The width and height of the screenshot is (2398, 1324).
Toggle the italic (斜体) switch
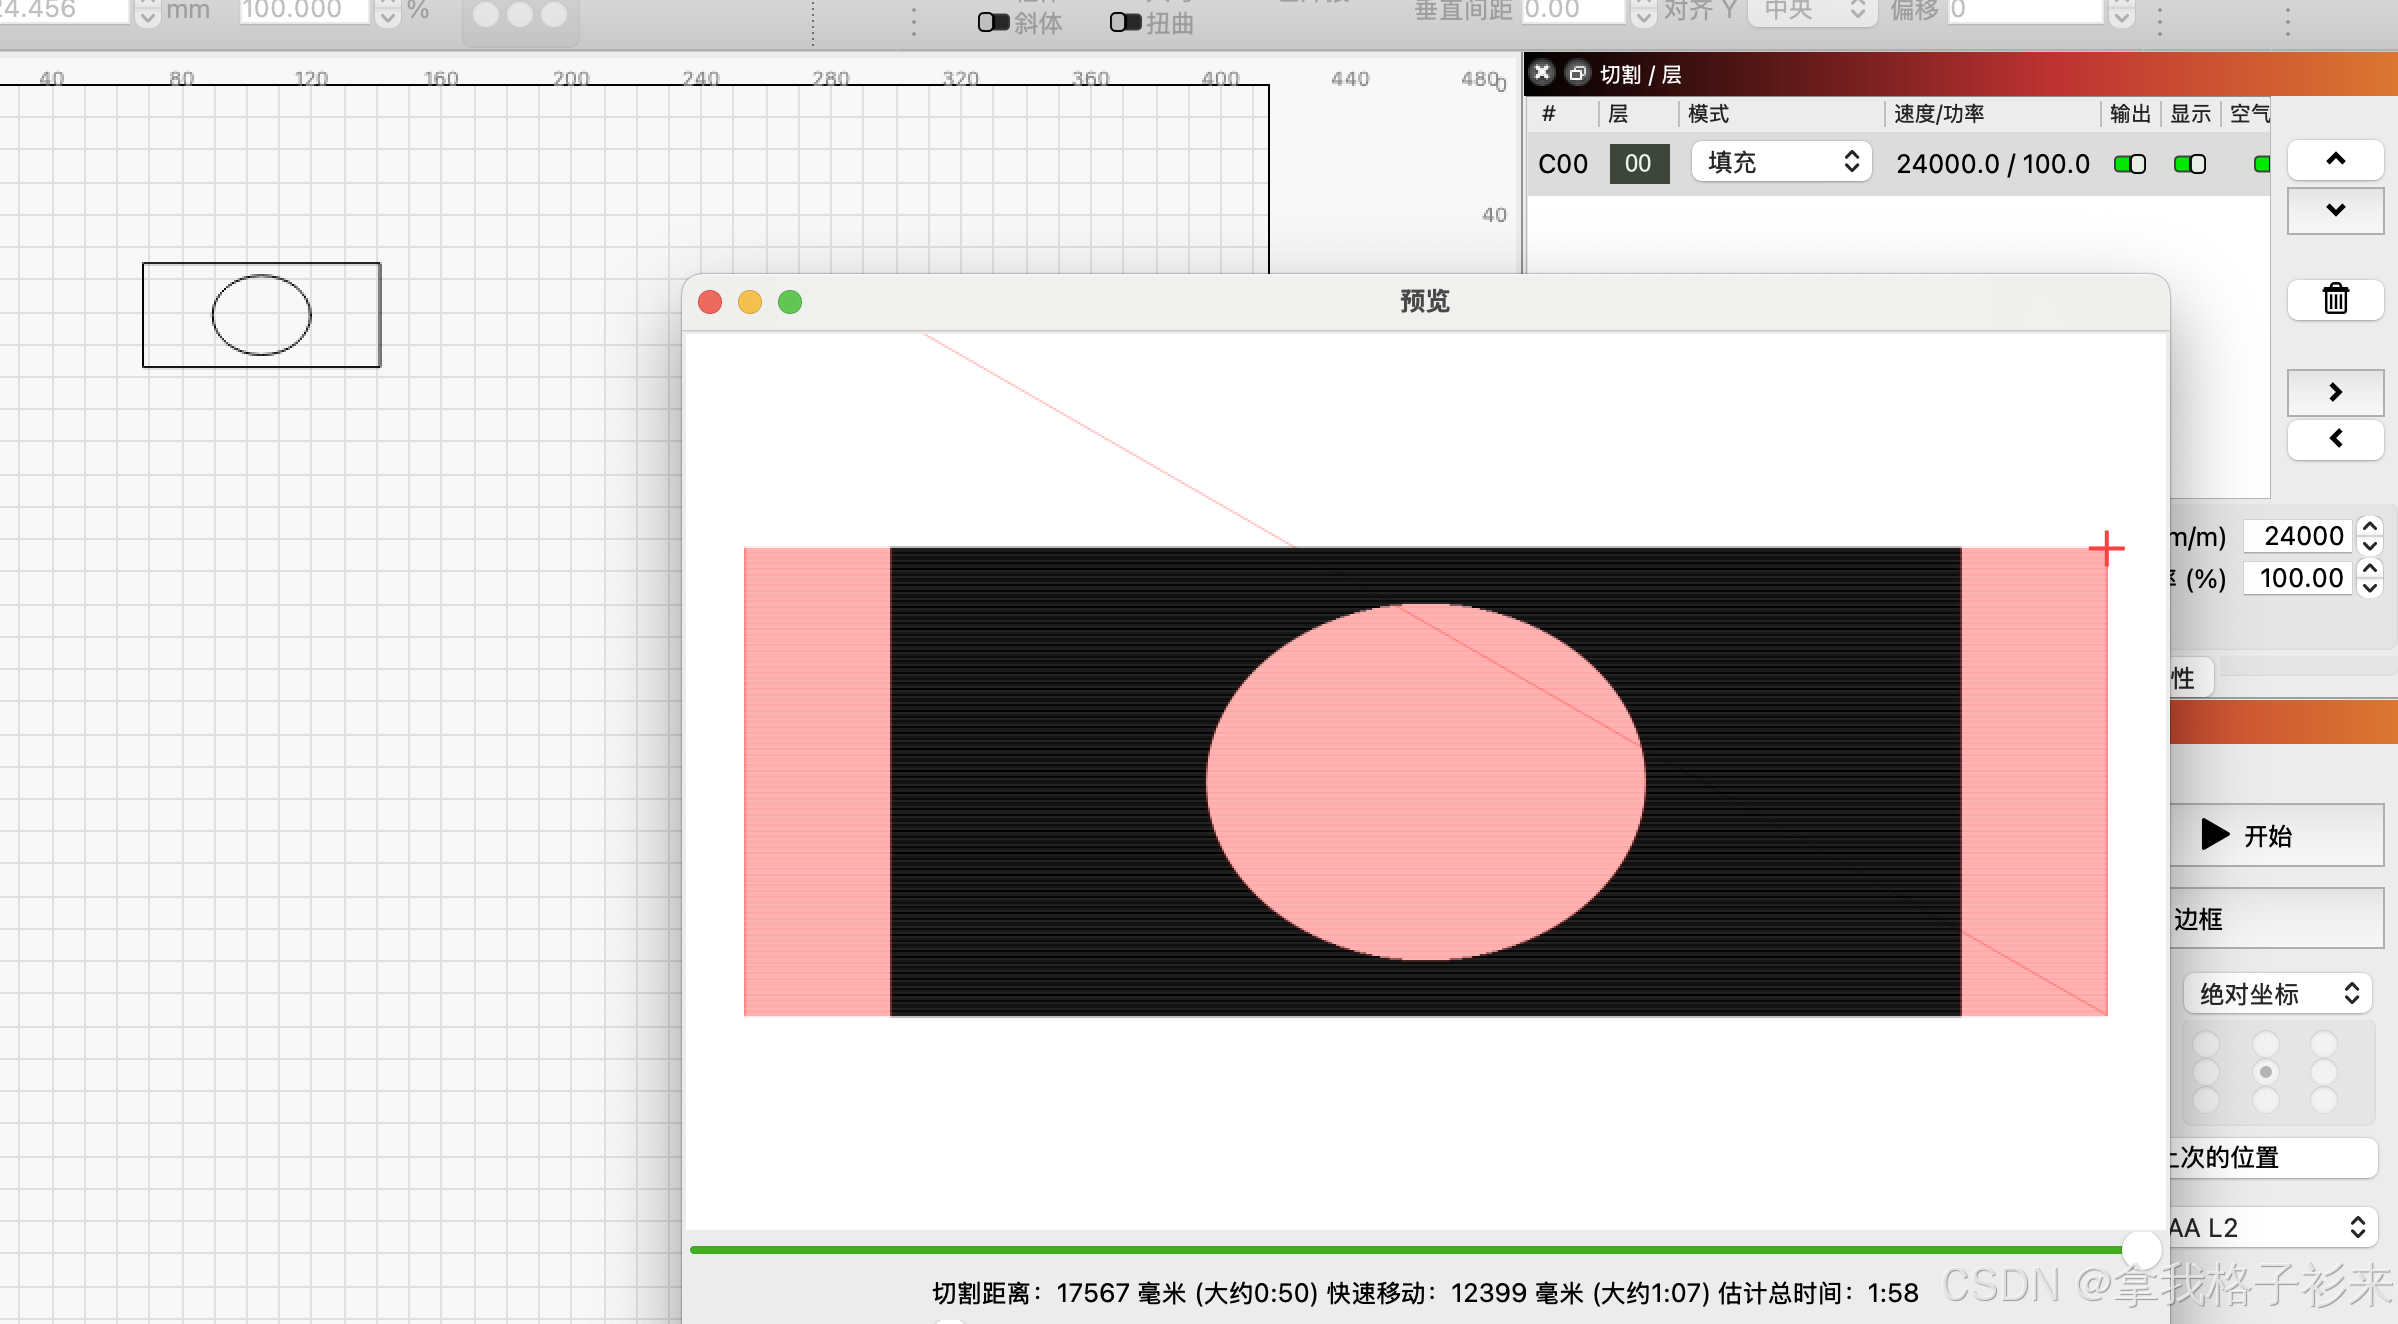coord(993,22)
